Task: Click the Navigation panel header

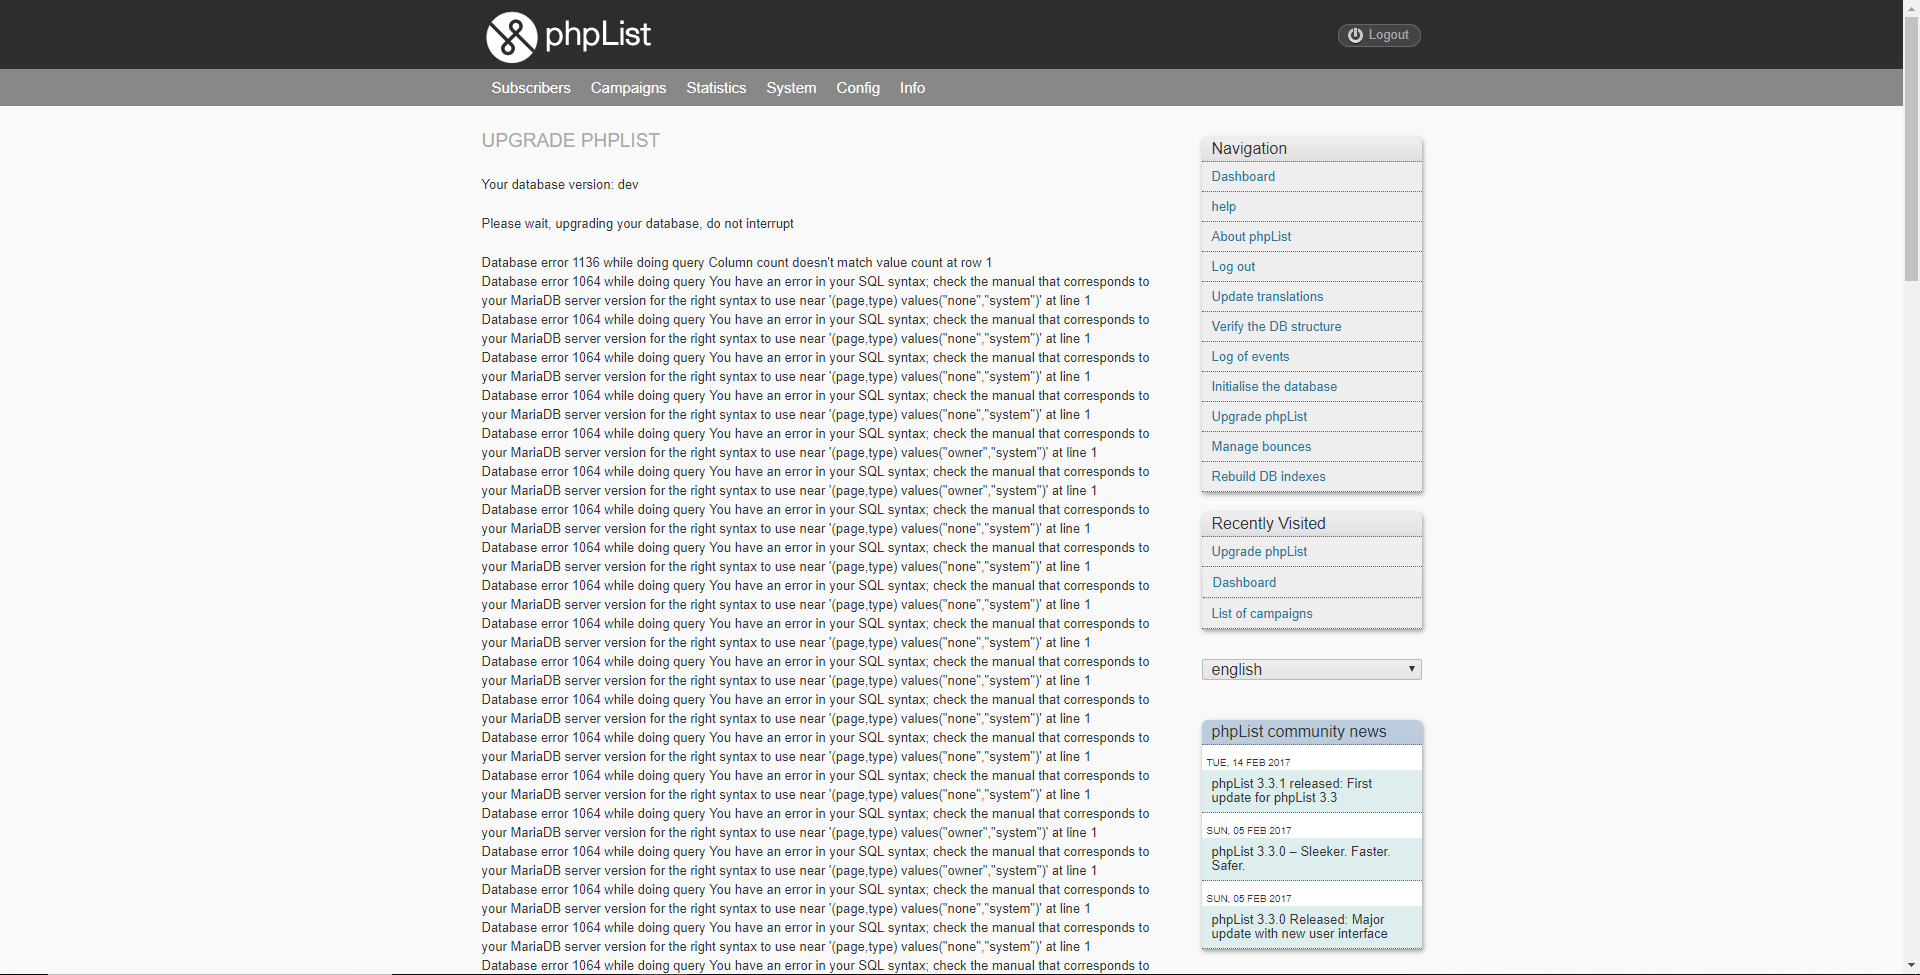Action: pos(1311,149)
